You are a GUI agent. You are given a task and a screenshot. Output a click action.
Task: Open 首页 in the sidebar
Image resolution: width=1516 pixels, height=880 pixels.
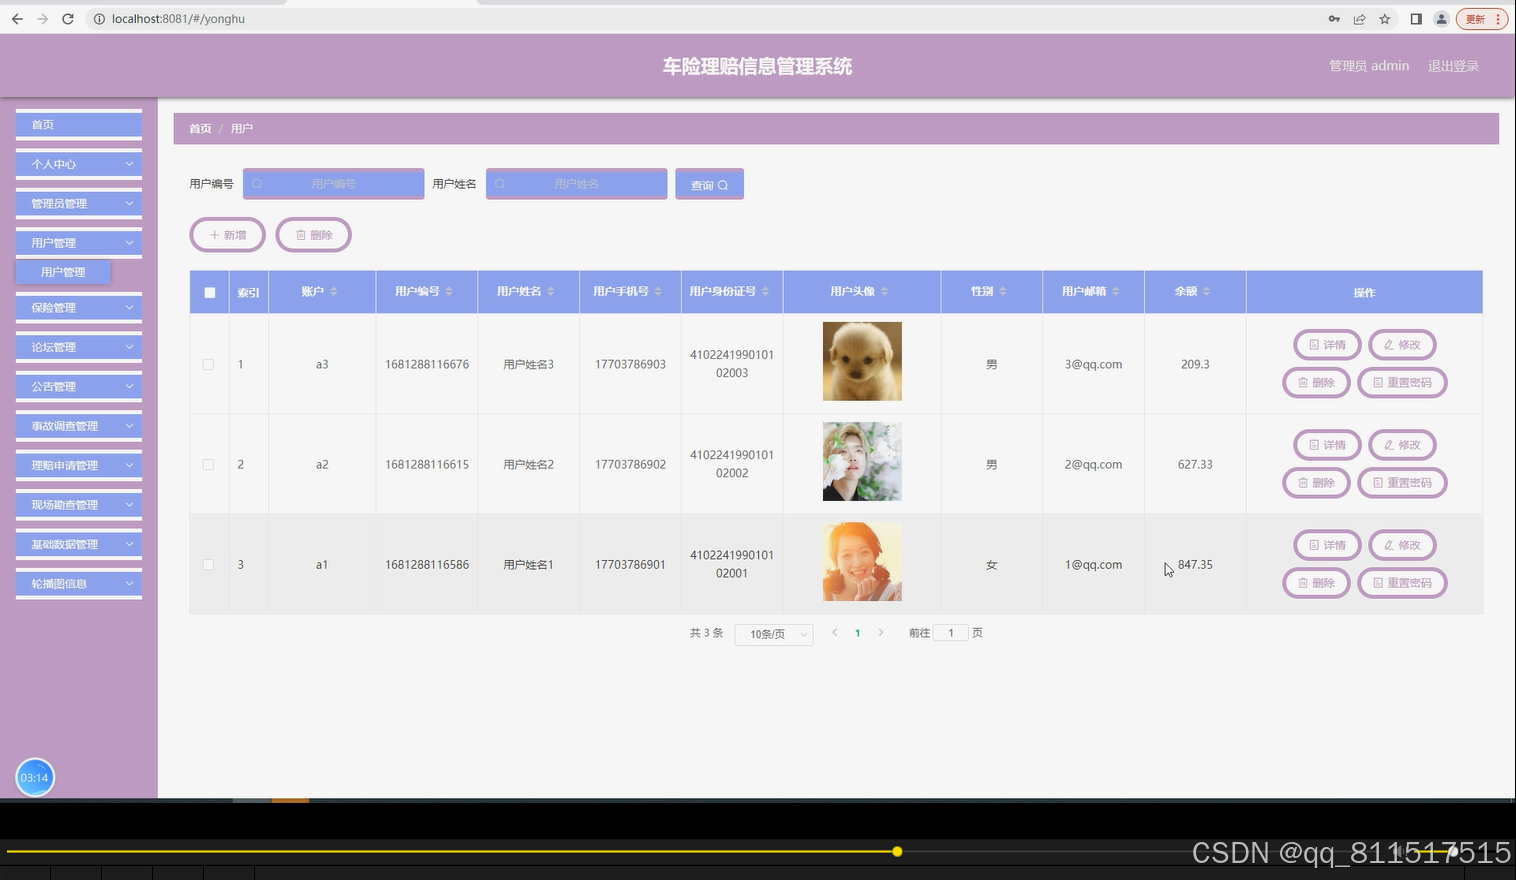click(79, 125)
